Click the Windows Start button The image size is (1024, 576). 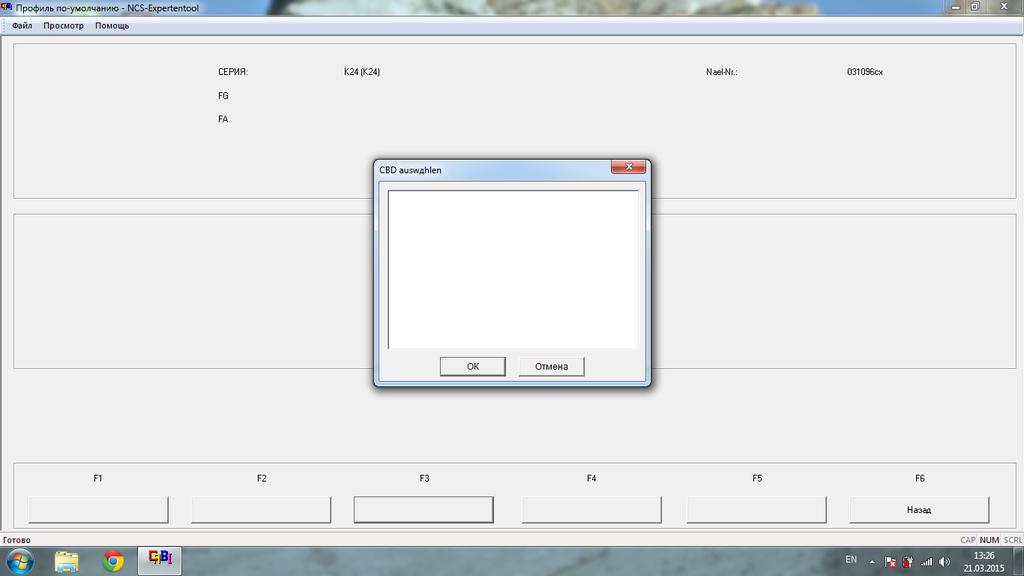coord(19,560)
